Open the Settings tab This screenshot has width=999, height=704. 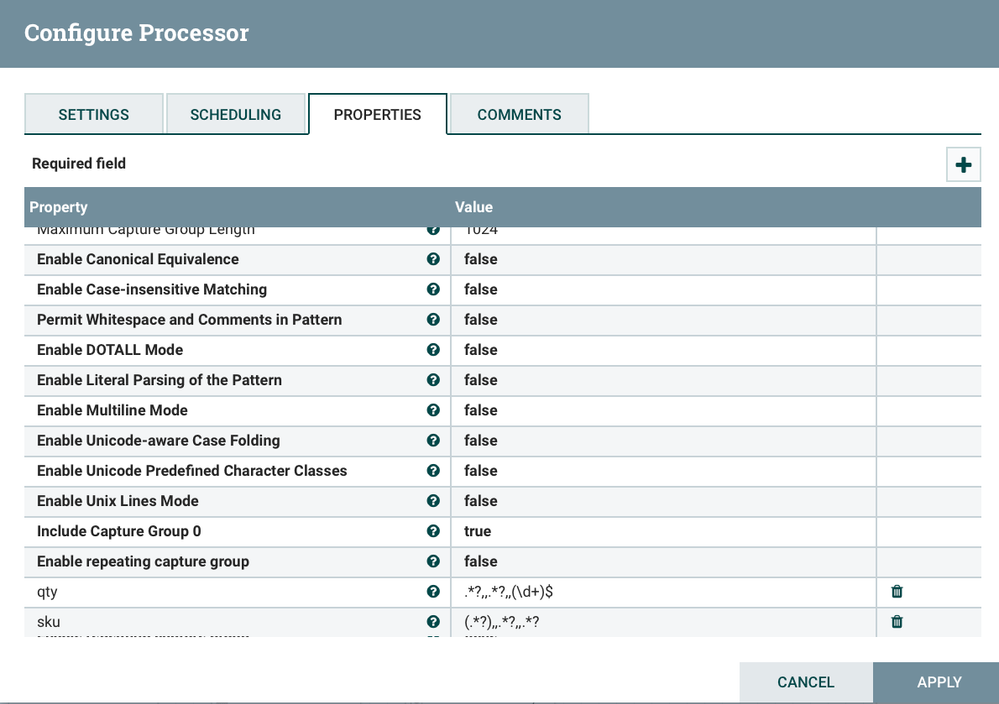pos(94,114)
